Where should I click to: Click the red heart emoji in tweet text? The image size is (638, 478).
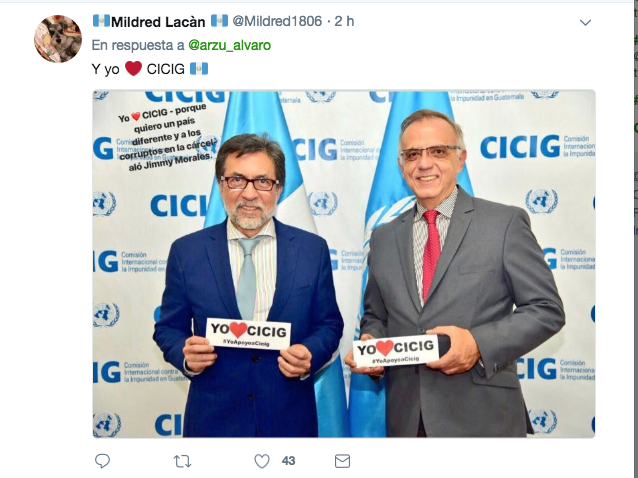133,68
